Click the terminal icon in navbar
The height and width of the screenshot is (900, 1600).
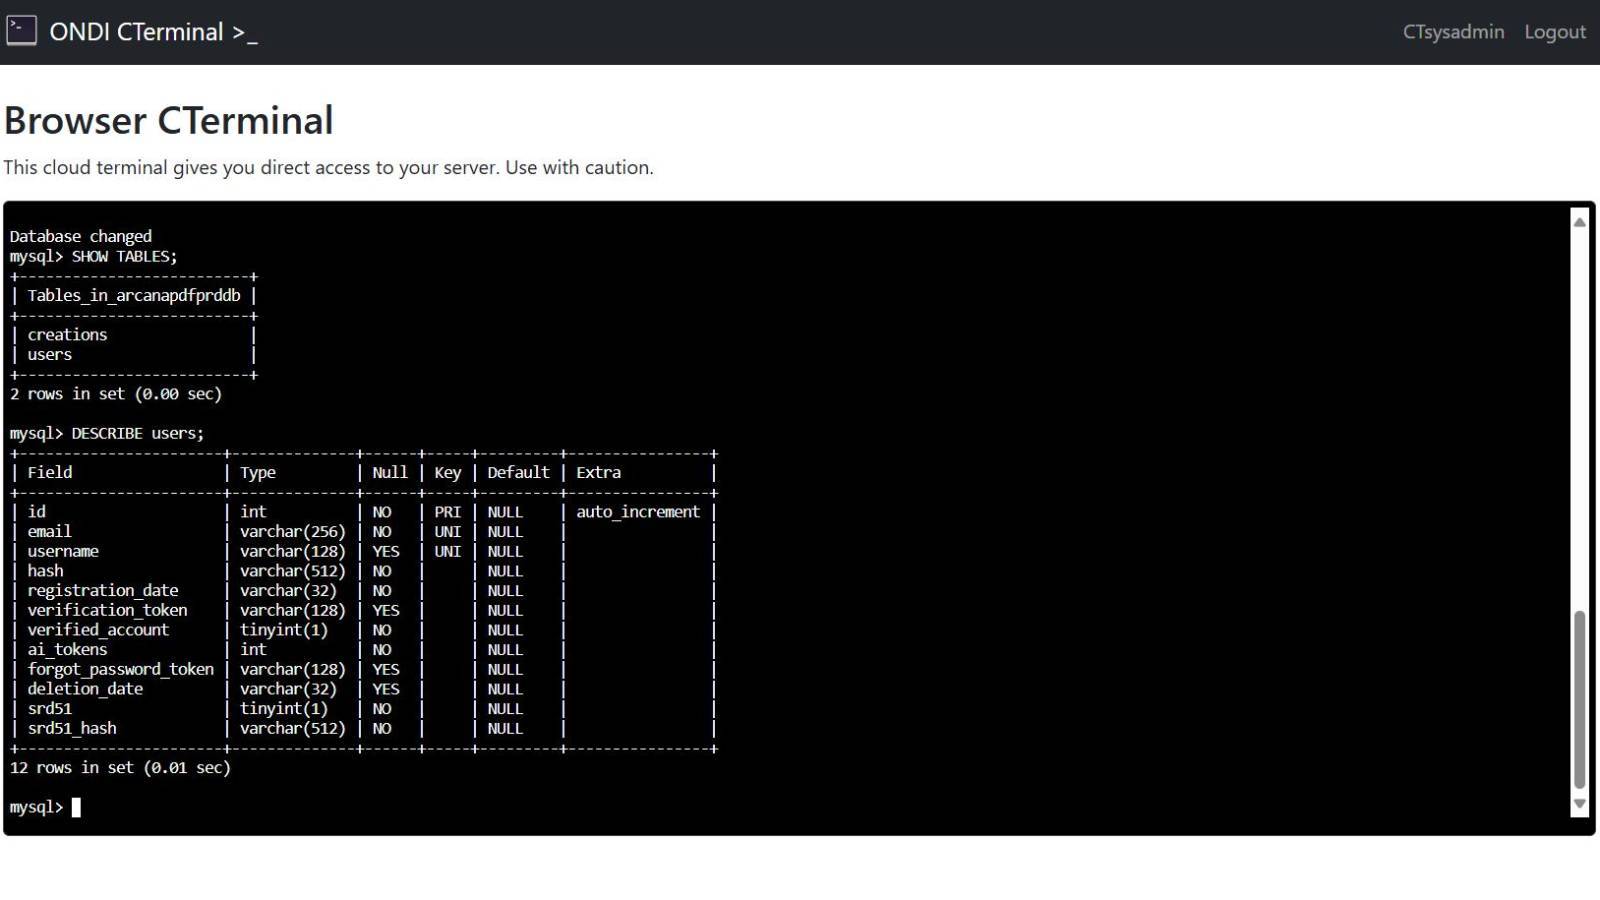21,31
